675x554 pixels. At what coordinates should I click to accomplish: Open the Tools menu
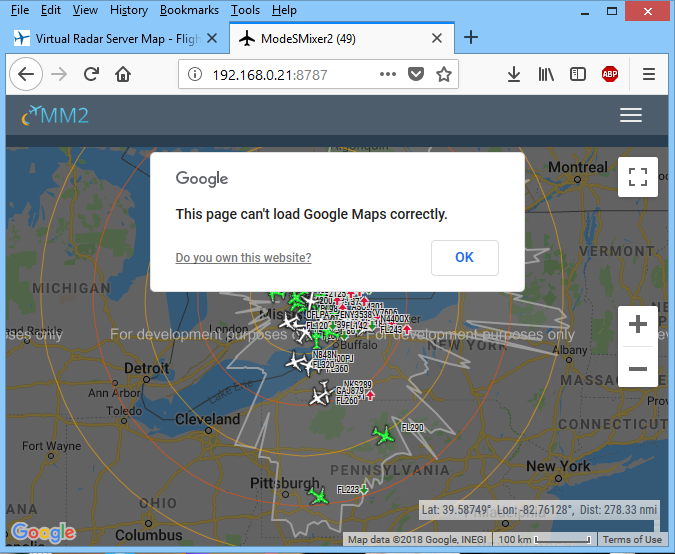pyautogui.click(x=245, y=10)
